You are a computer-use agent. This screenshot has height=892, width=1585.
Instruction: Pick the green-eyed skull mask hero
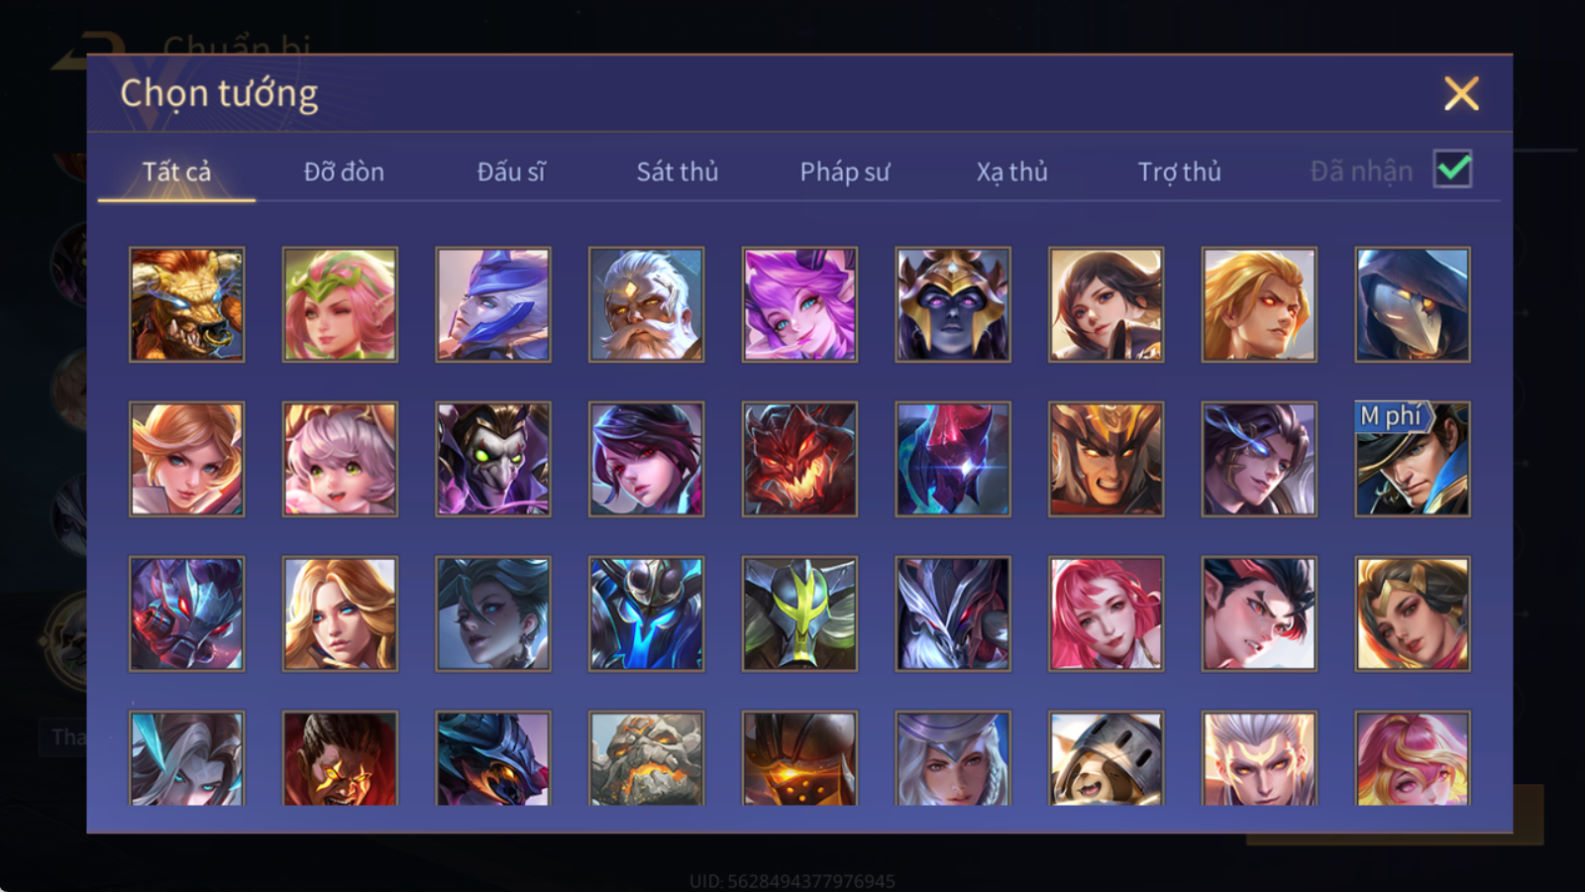(x=493, y=459)
